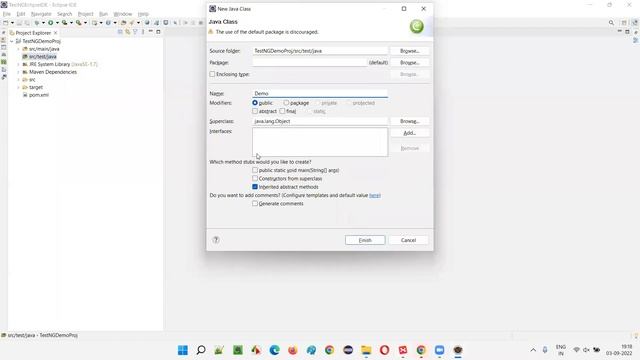Open Windows Start menu
Image resolution: width=640 pixels, height=360 pixels.
pos(183,350)
